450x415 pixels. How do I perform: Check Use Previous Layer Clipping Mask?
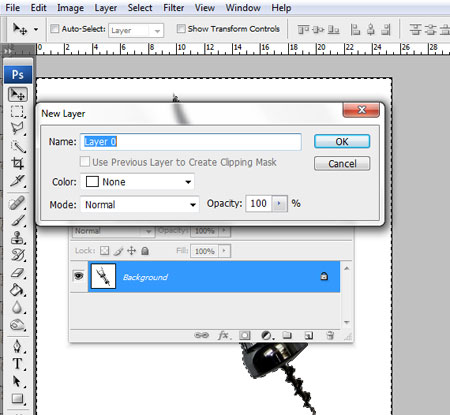(x=85, y=162)
